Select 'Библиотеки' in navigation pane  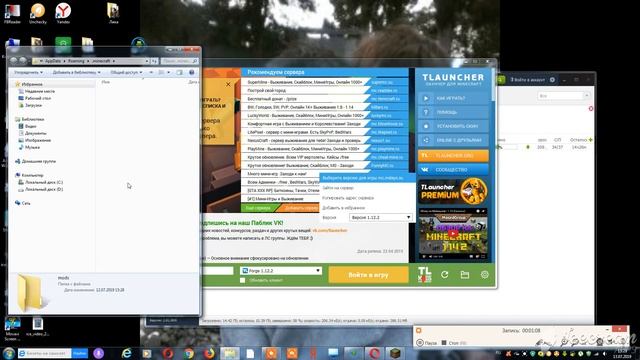click(33, 120)
